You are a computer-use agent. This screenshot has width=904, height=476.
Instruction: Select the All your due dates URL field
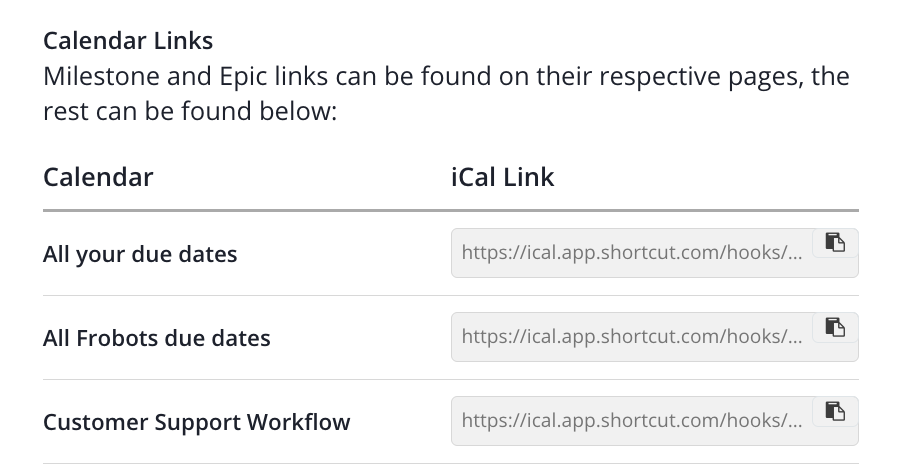coord(632,252)
